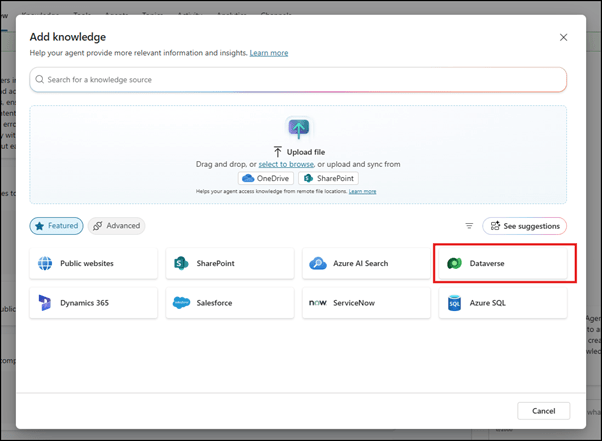Select the SharePoint knowledge source tile icon

click(x=181, y=263)
